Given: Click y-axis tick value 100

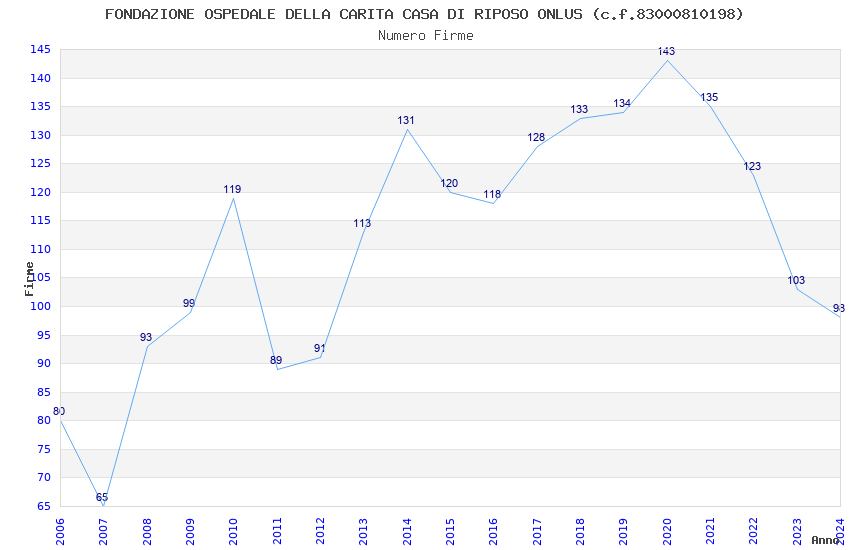Looking at the screenshot, I should pos(40,306).
